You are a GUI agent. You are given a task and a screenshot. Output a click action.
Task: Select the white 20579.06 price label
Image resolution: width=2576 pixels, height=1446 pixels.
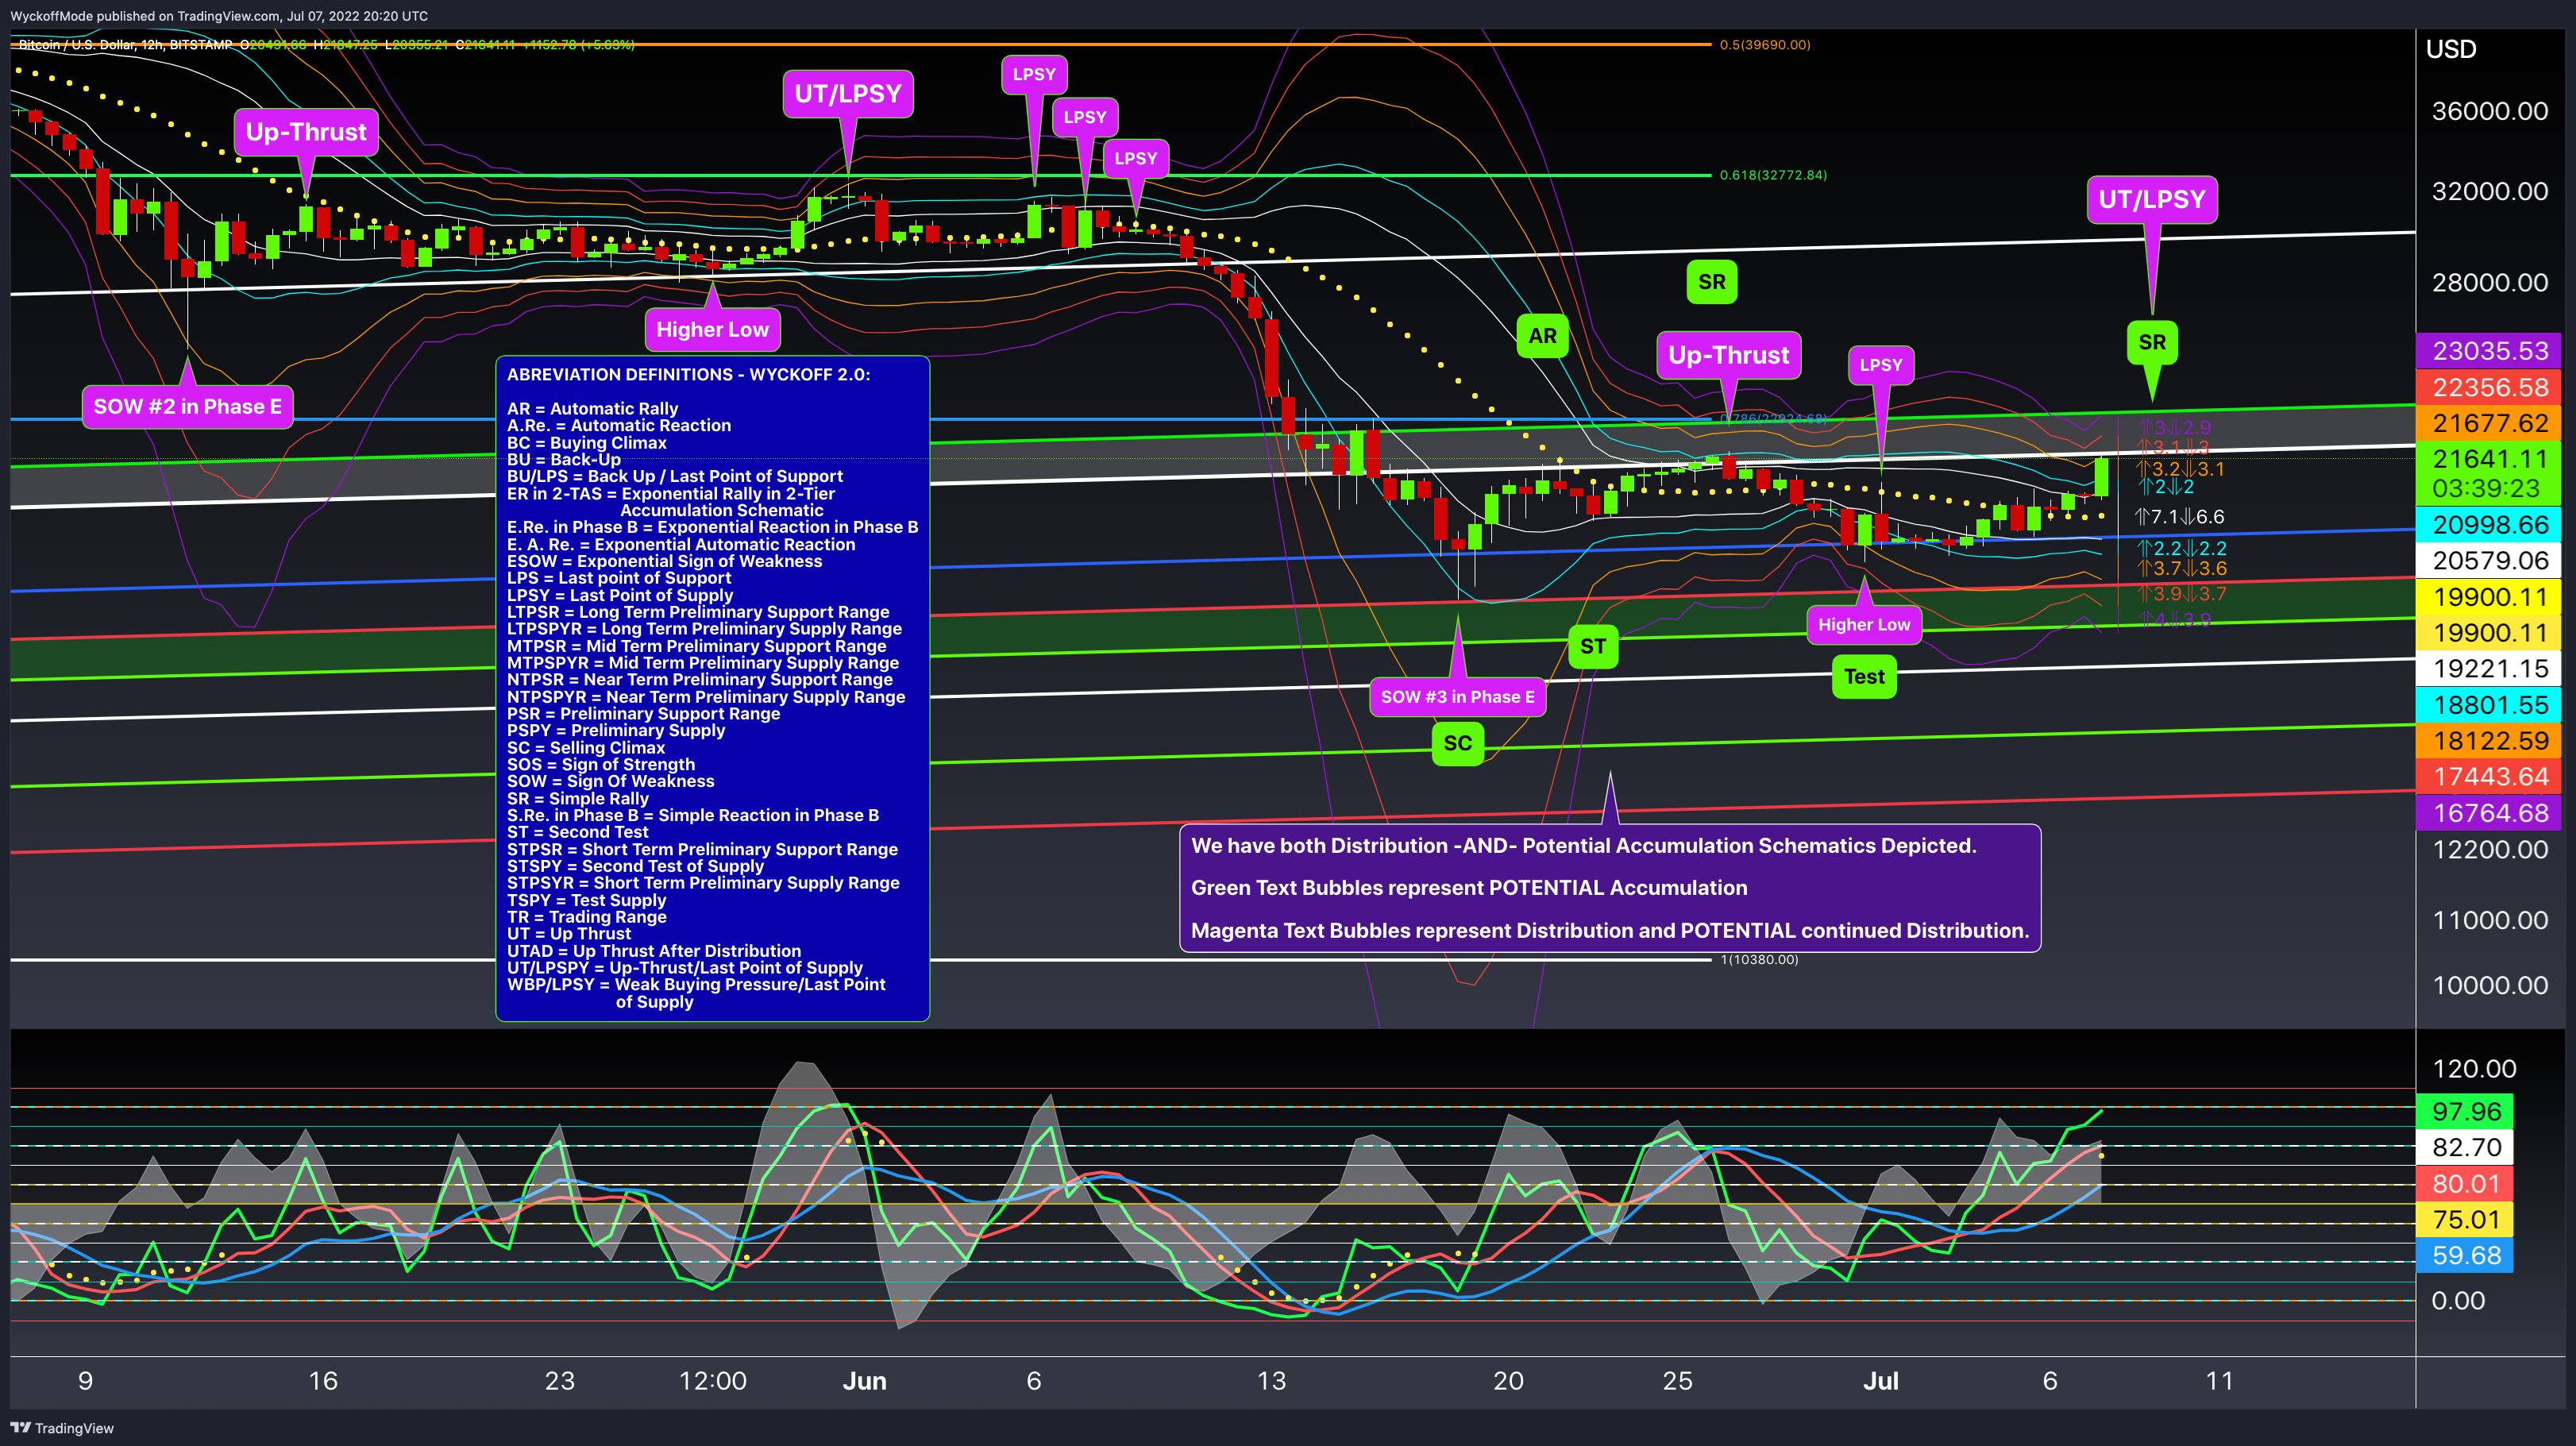point(2489,561)
